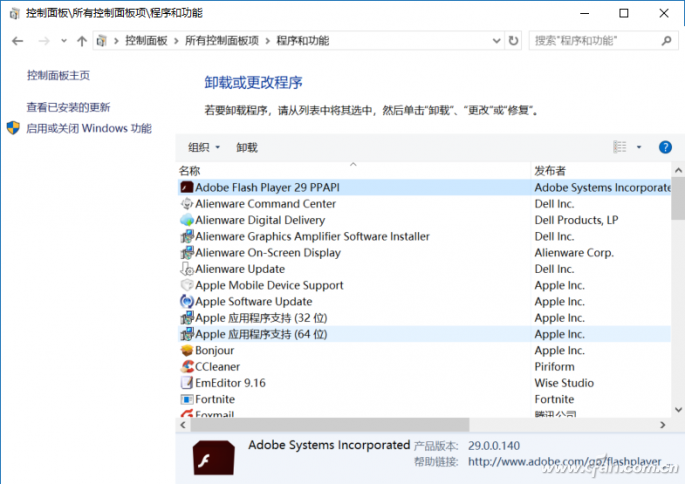Refresh the address bar location
The width and height of the screenshot is (685, 484).
coord(513,41)
